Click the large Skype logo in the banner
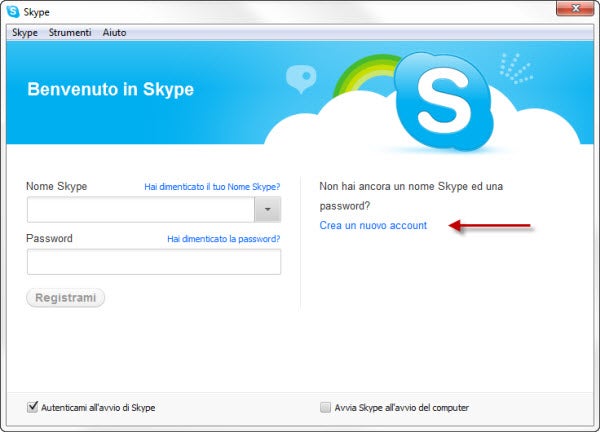This screenshot has width=600, height=432. 444,101
